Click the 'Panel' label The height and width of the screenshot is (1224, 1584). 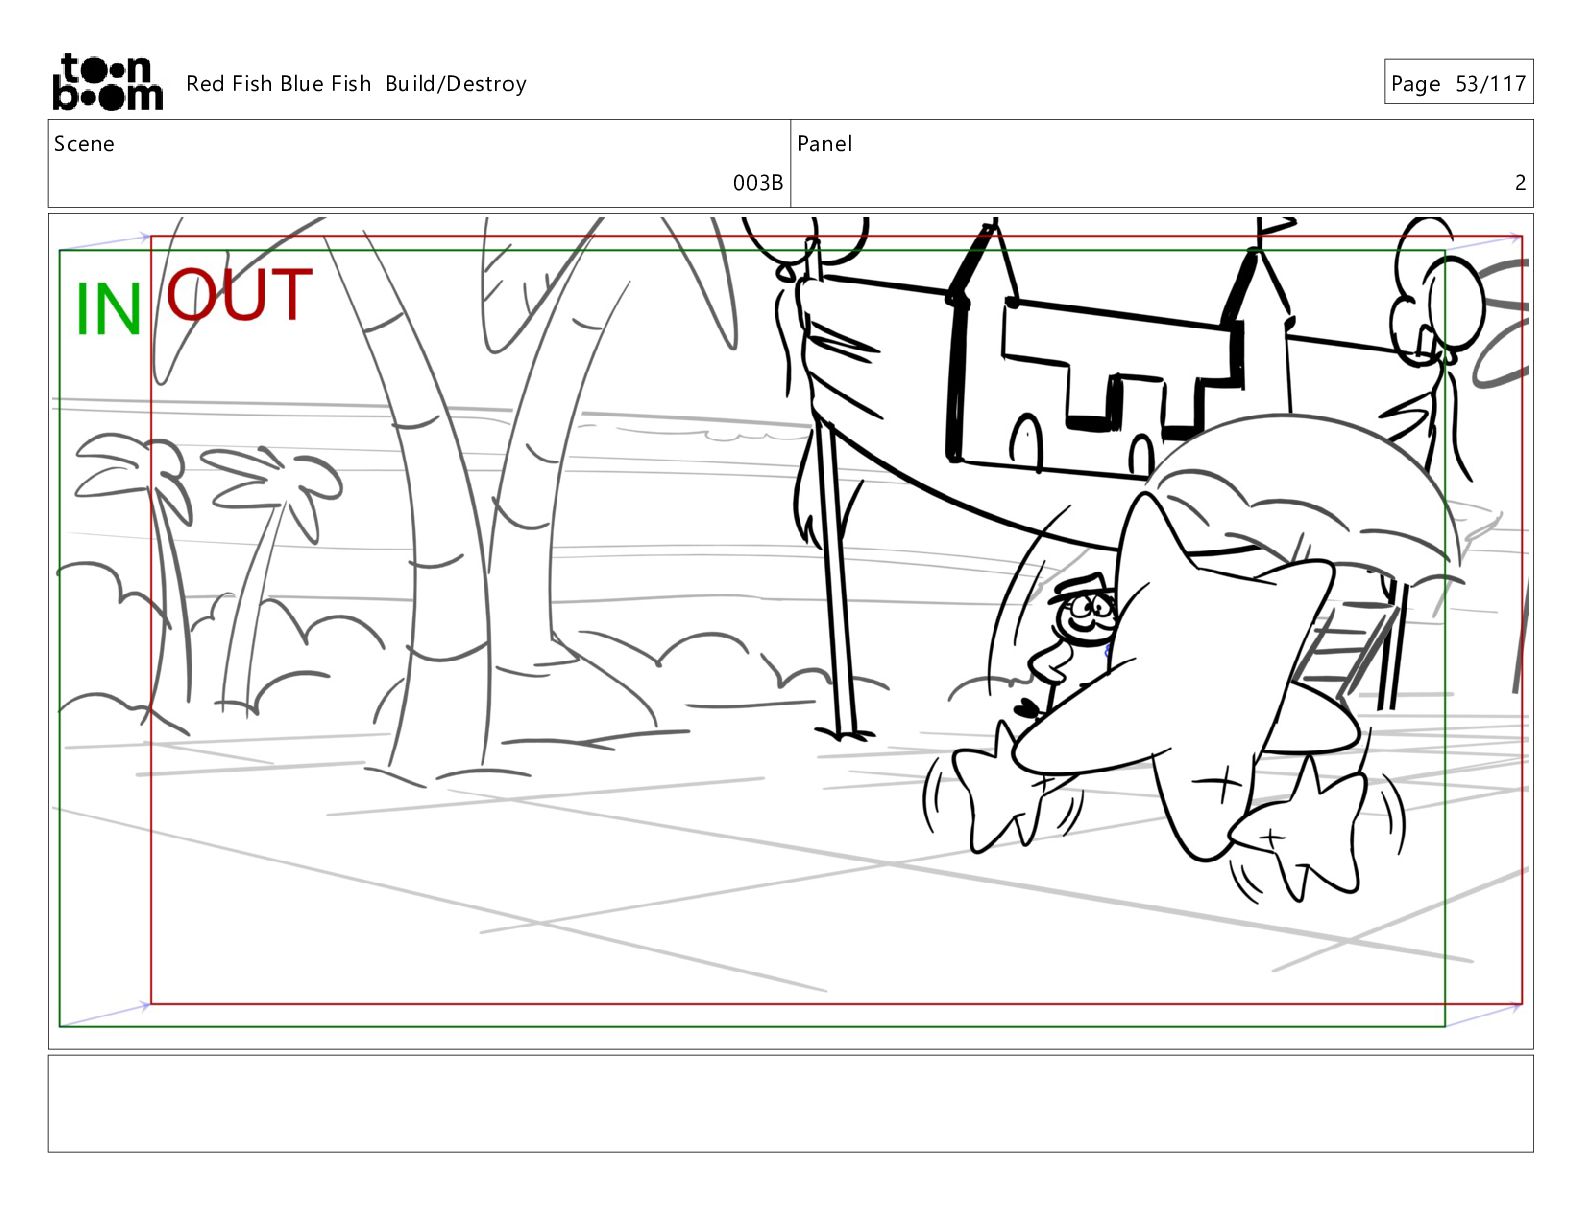tap(824, 144)
